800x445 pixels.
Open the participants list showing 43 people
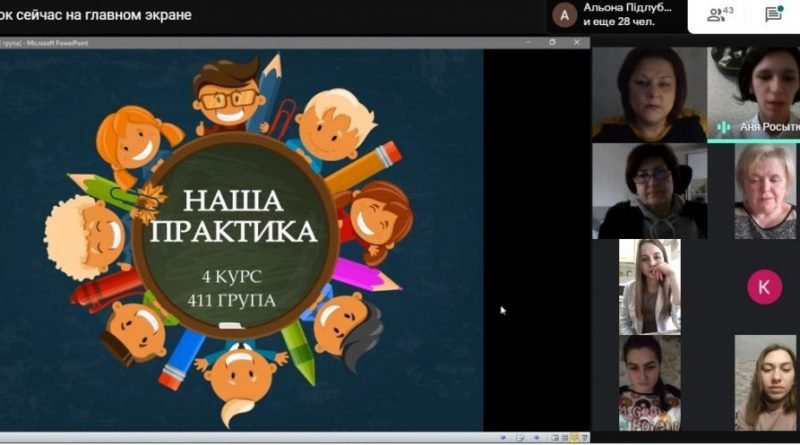(x=719, y=14)
